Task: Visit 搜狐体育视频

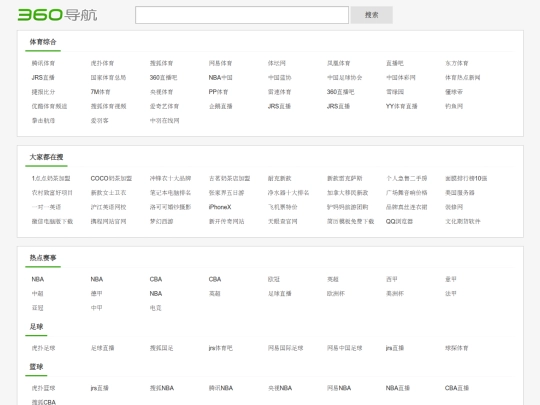Action: 108,106
